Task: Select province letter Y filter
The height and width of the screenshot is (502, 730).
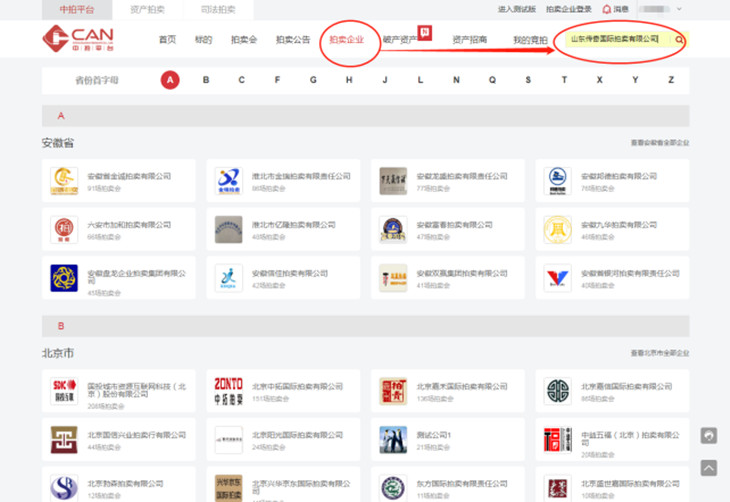Action: coord(635,80)
